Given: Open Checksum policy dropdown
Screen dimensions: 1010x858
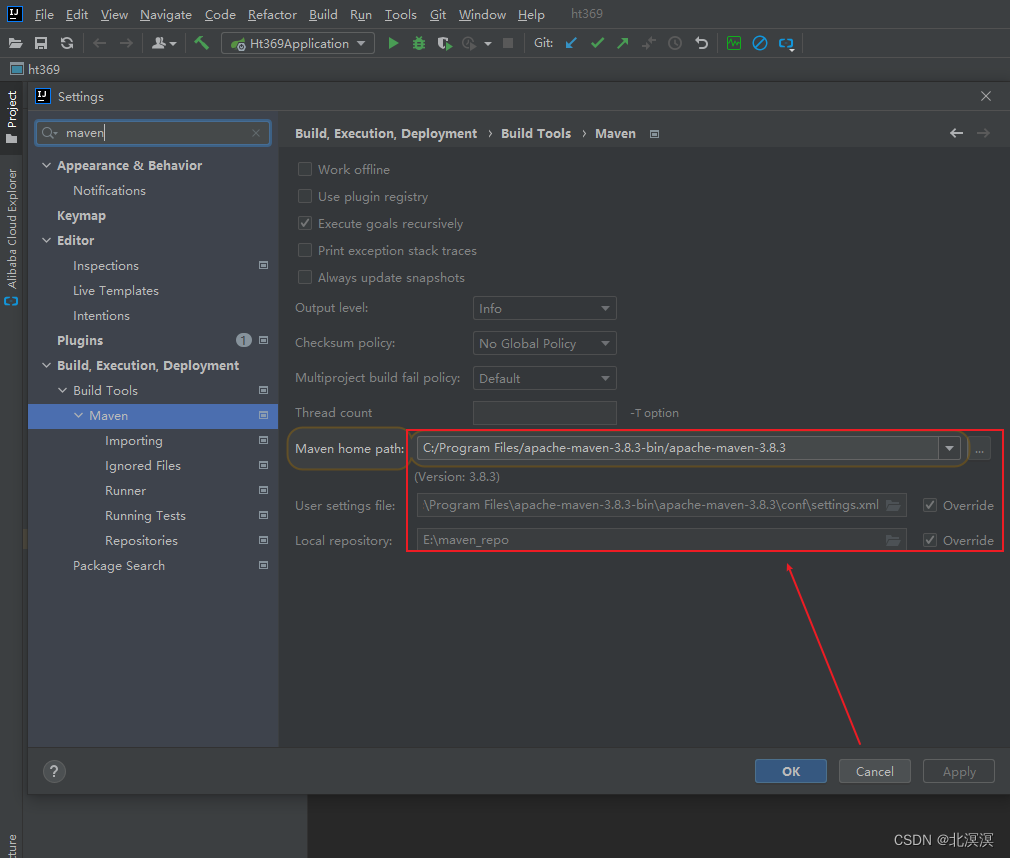Looking at the screenshot, I should click(x=544, y=343).
